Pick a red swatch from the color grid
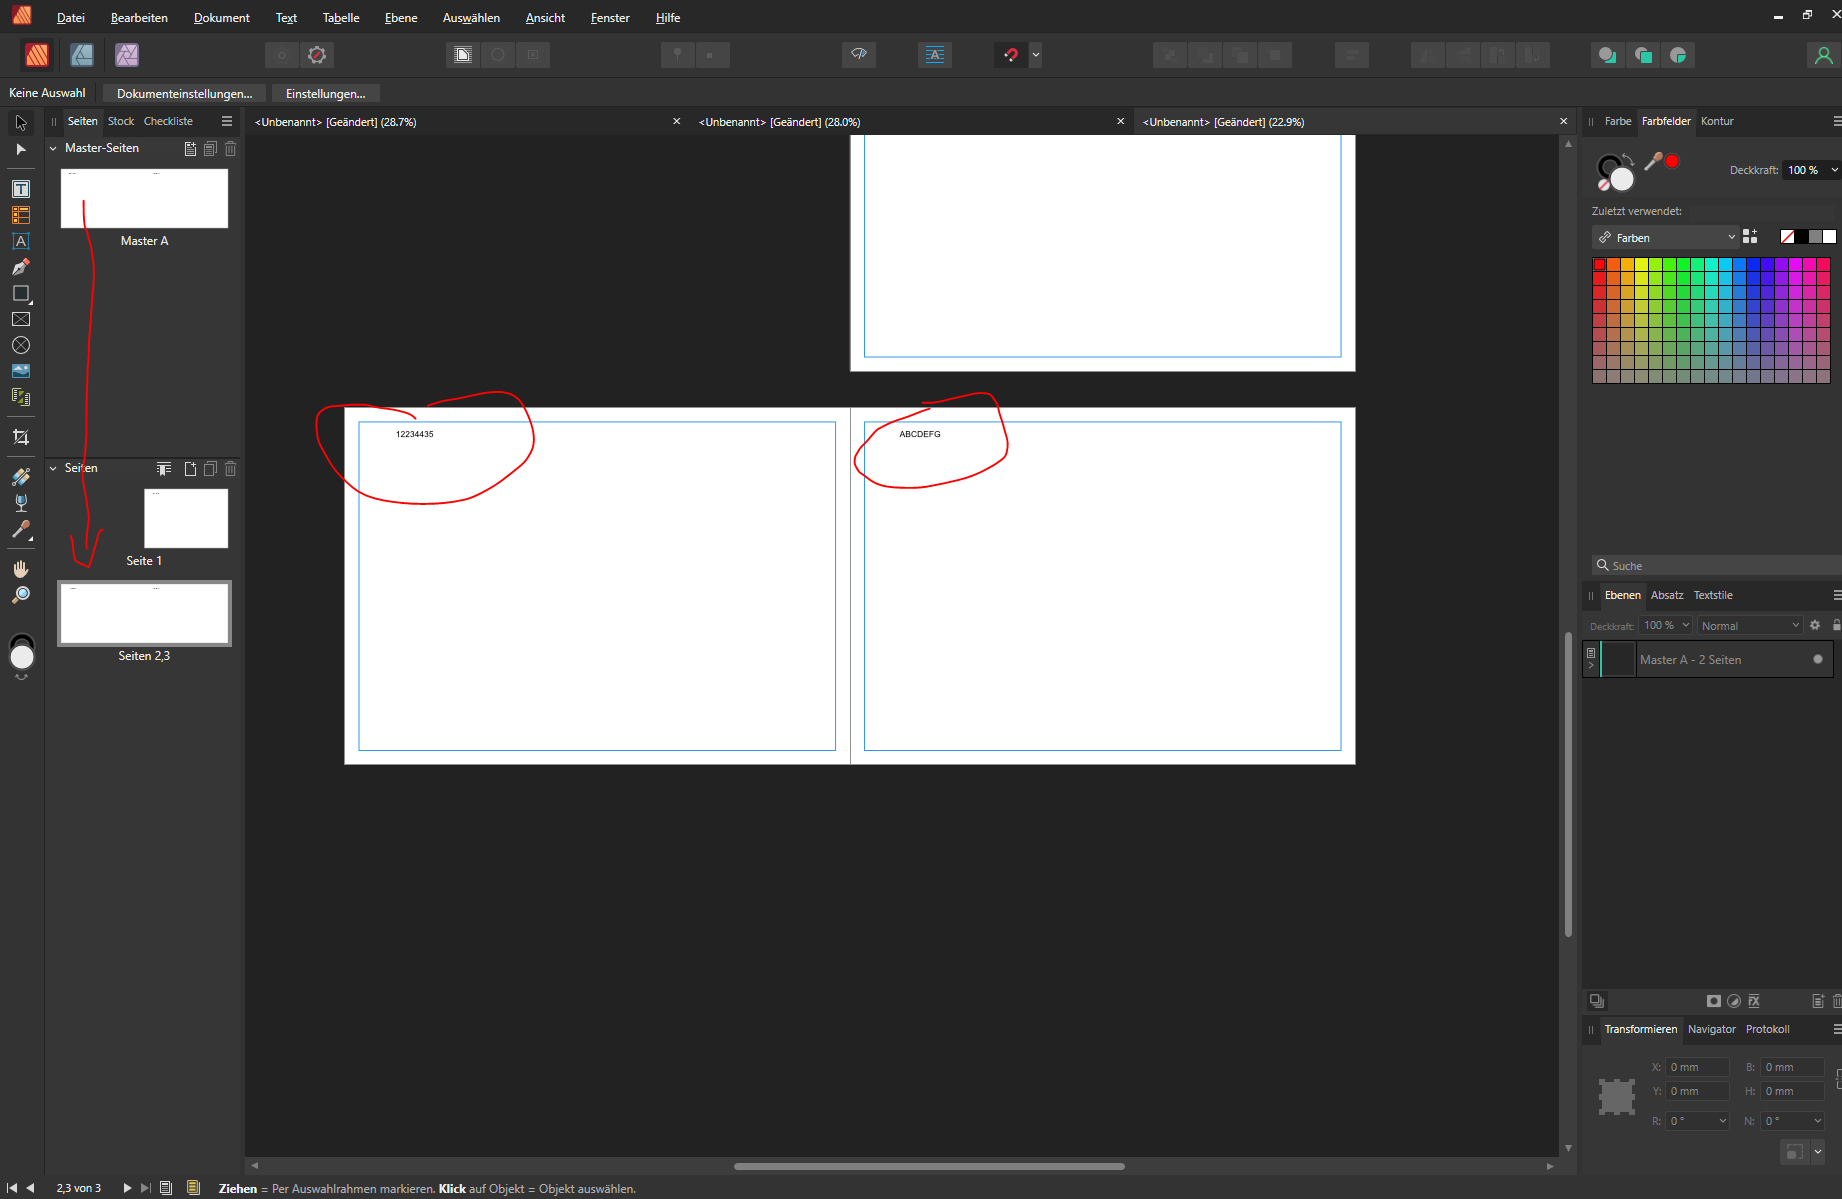Image resolution: width=1842 pixels, height=1199 pixels. [1600, 263]
